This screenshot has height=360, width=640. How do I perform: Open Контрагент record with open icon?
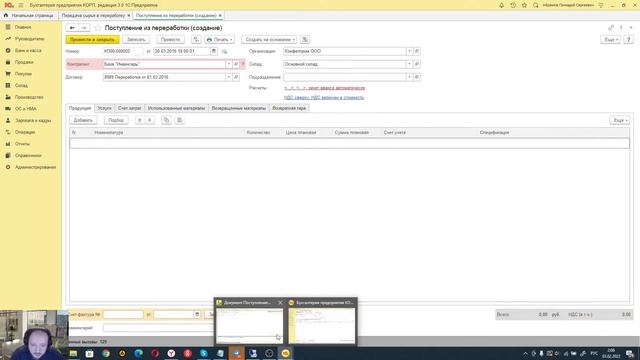click(x=236, y=64)
